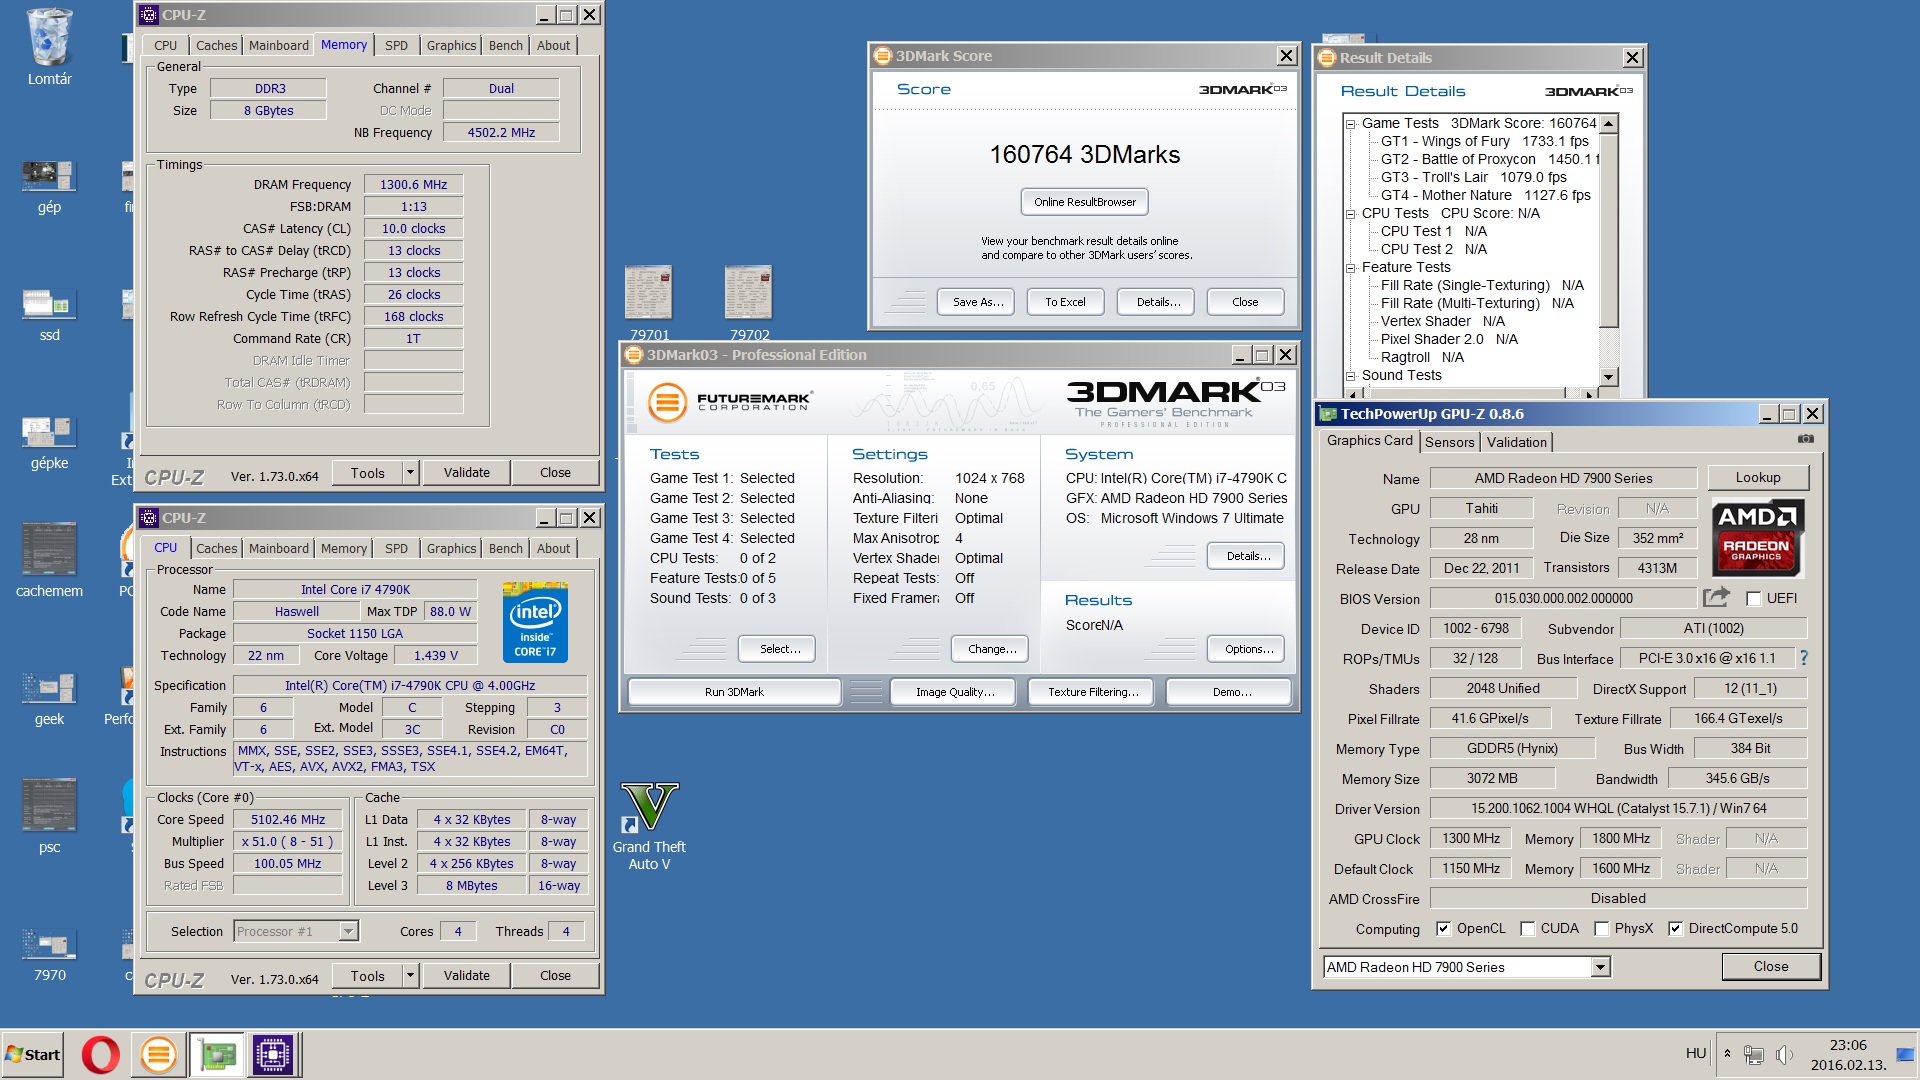Click the Image Quality button in 3DMark03
The width and height of the screenshot is (1920, 1080).
pos(955,692)
